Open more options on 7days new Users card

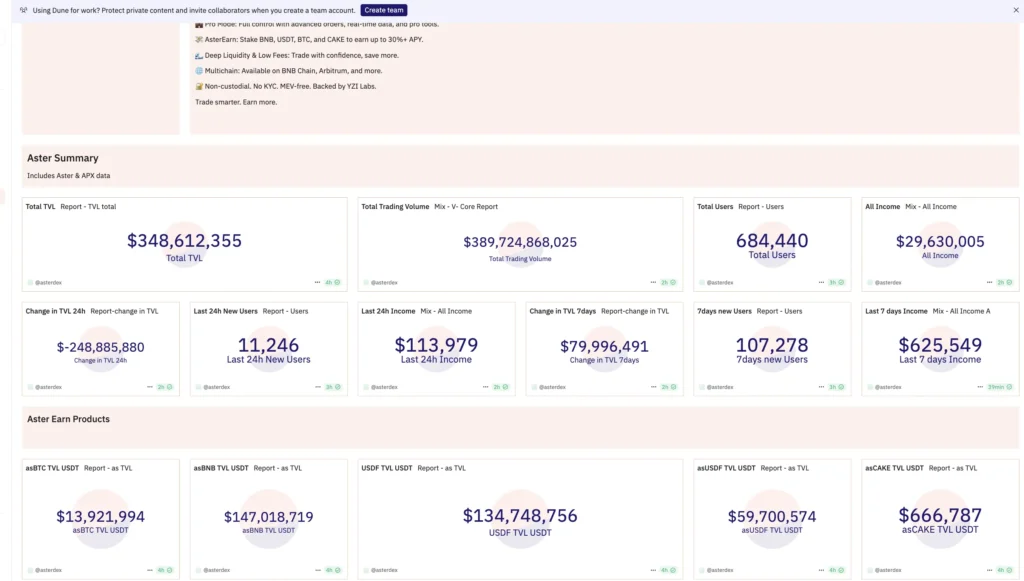pos(821,387)
